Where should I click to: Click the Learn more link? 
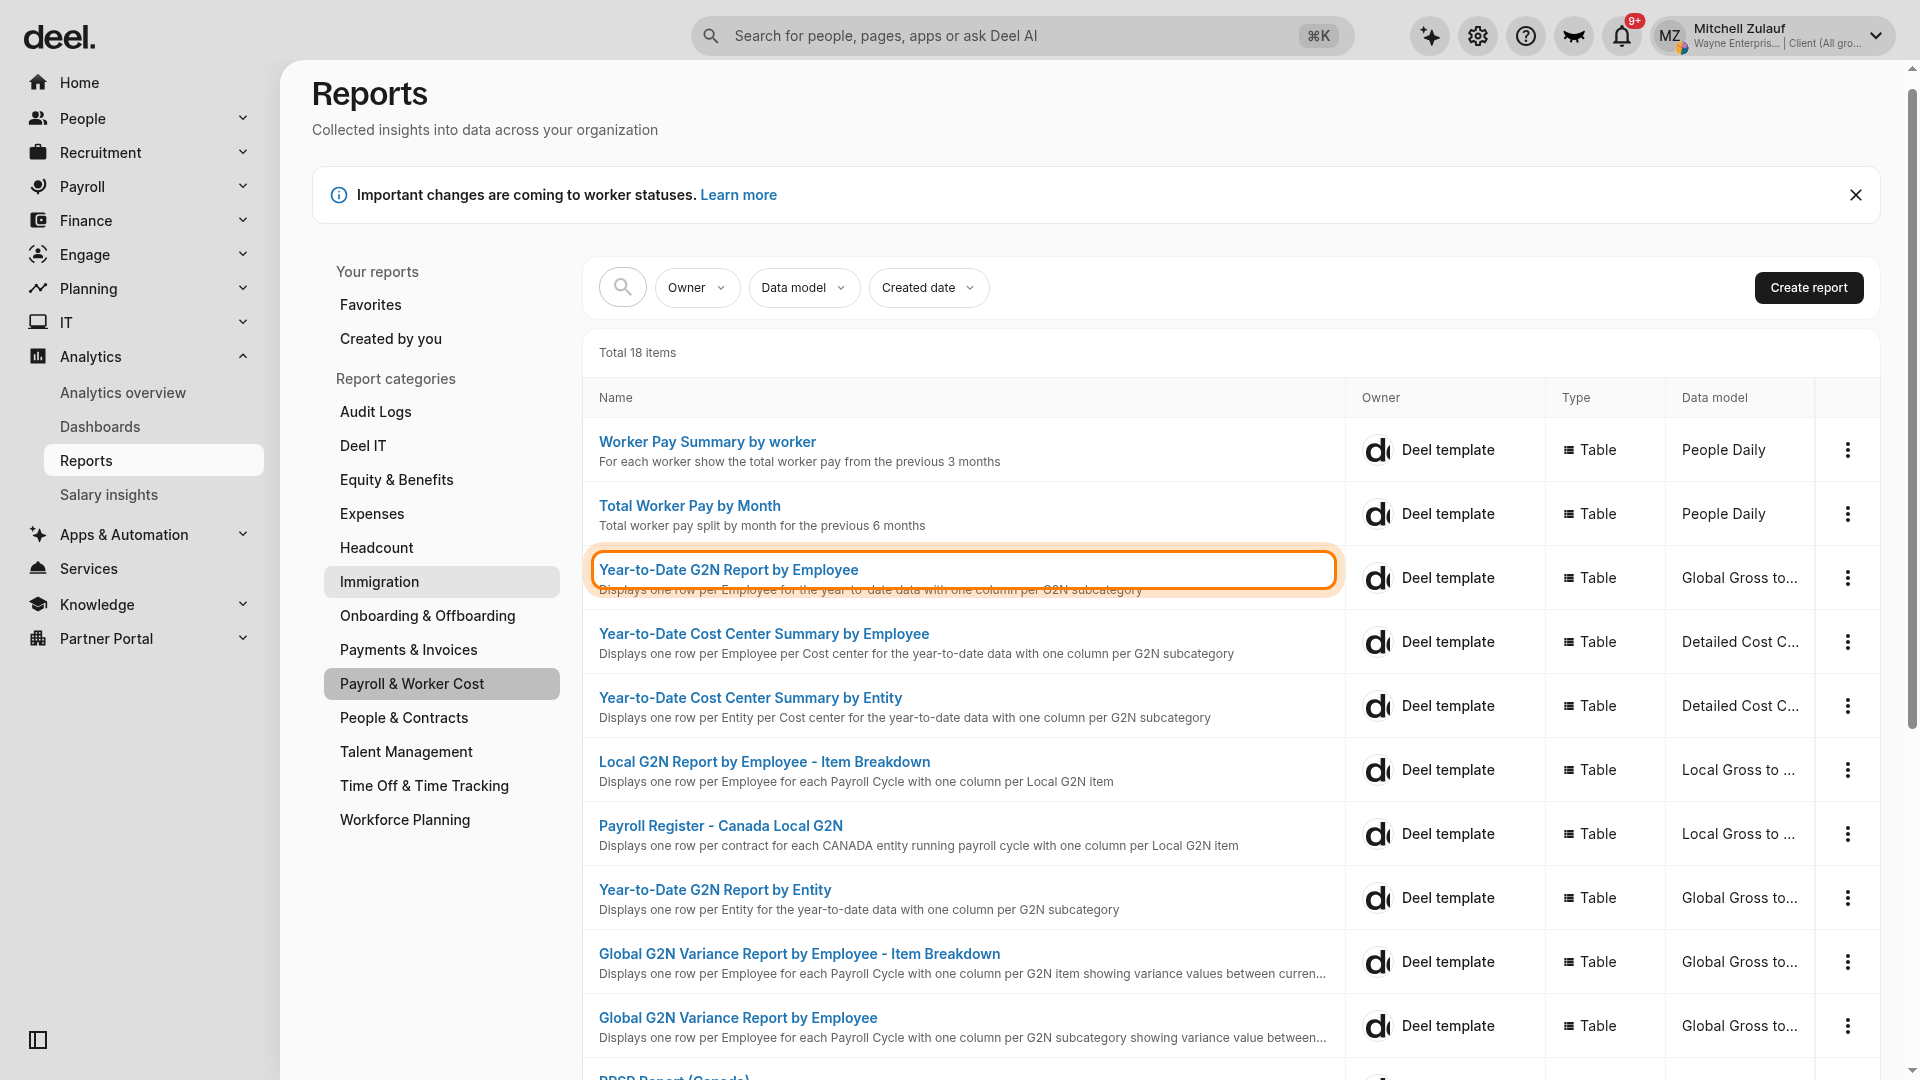point(738,195)
